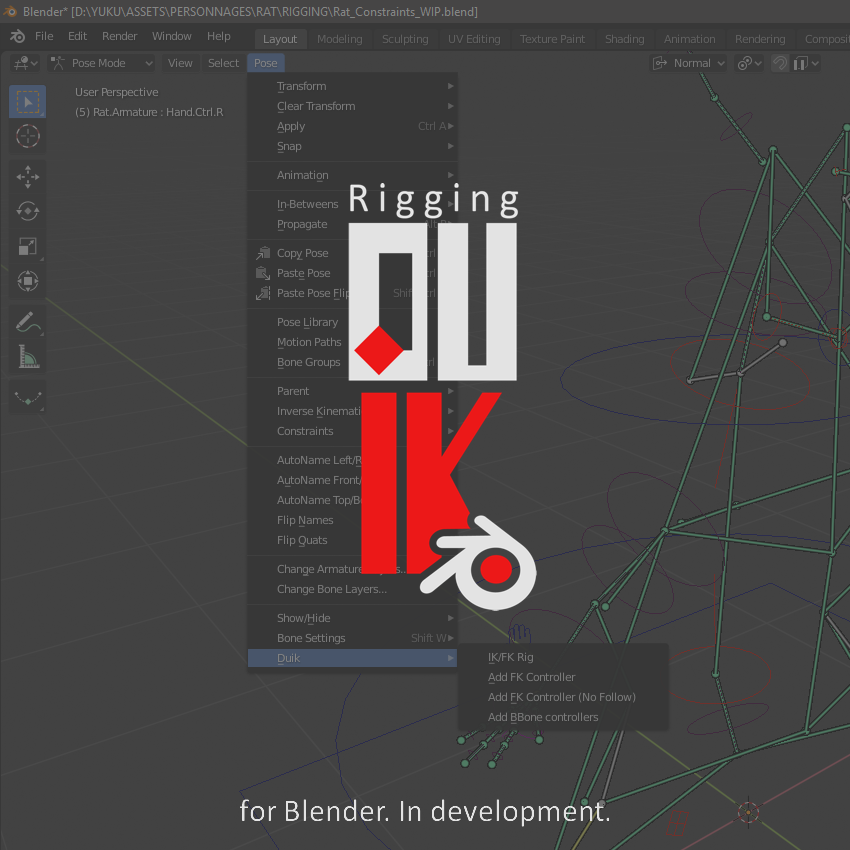Choose Animation in the Pose menu

(352, 175)
